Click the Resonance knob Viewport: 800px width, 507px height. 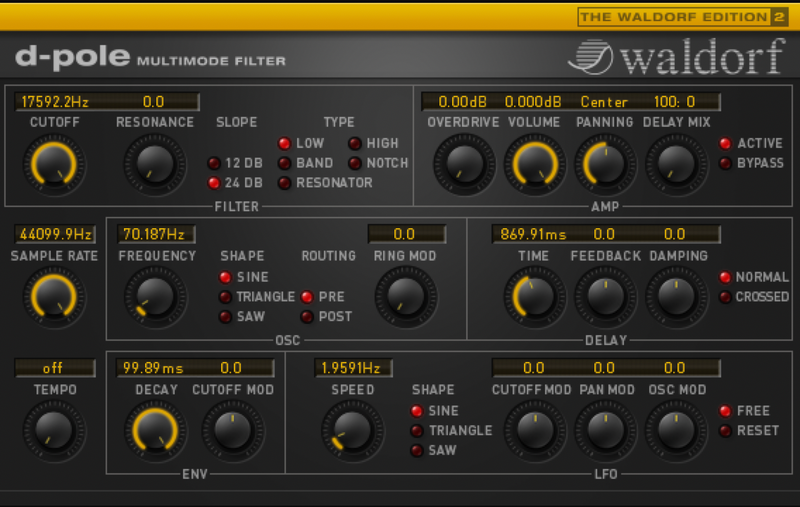154,164
